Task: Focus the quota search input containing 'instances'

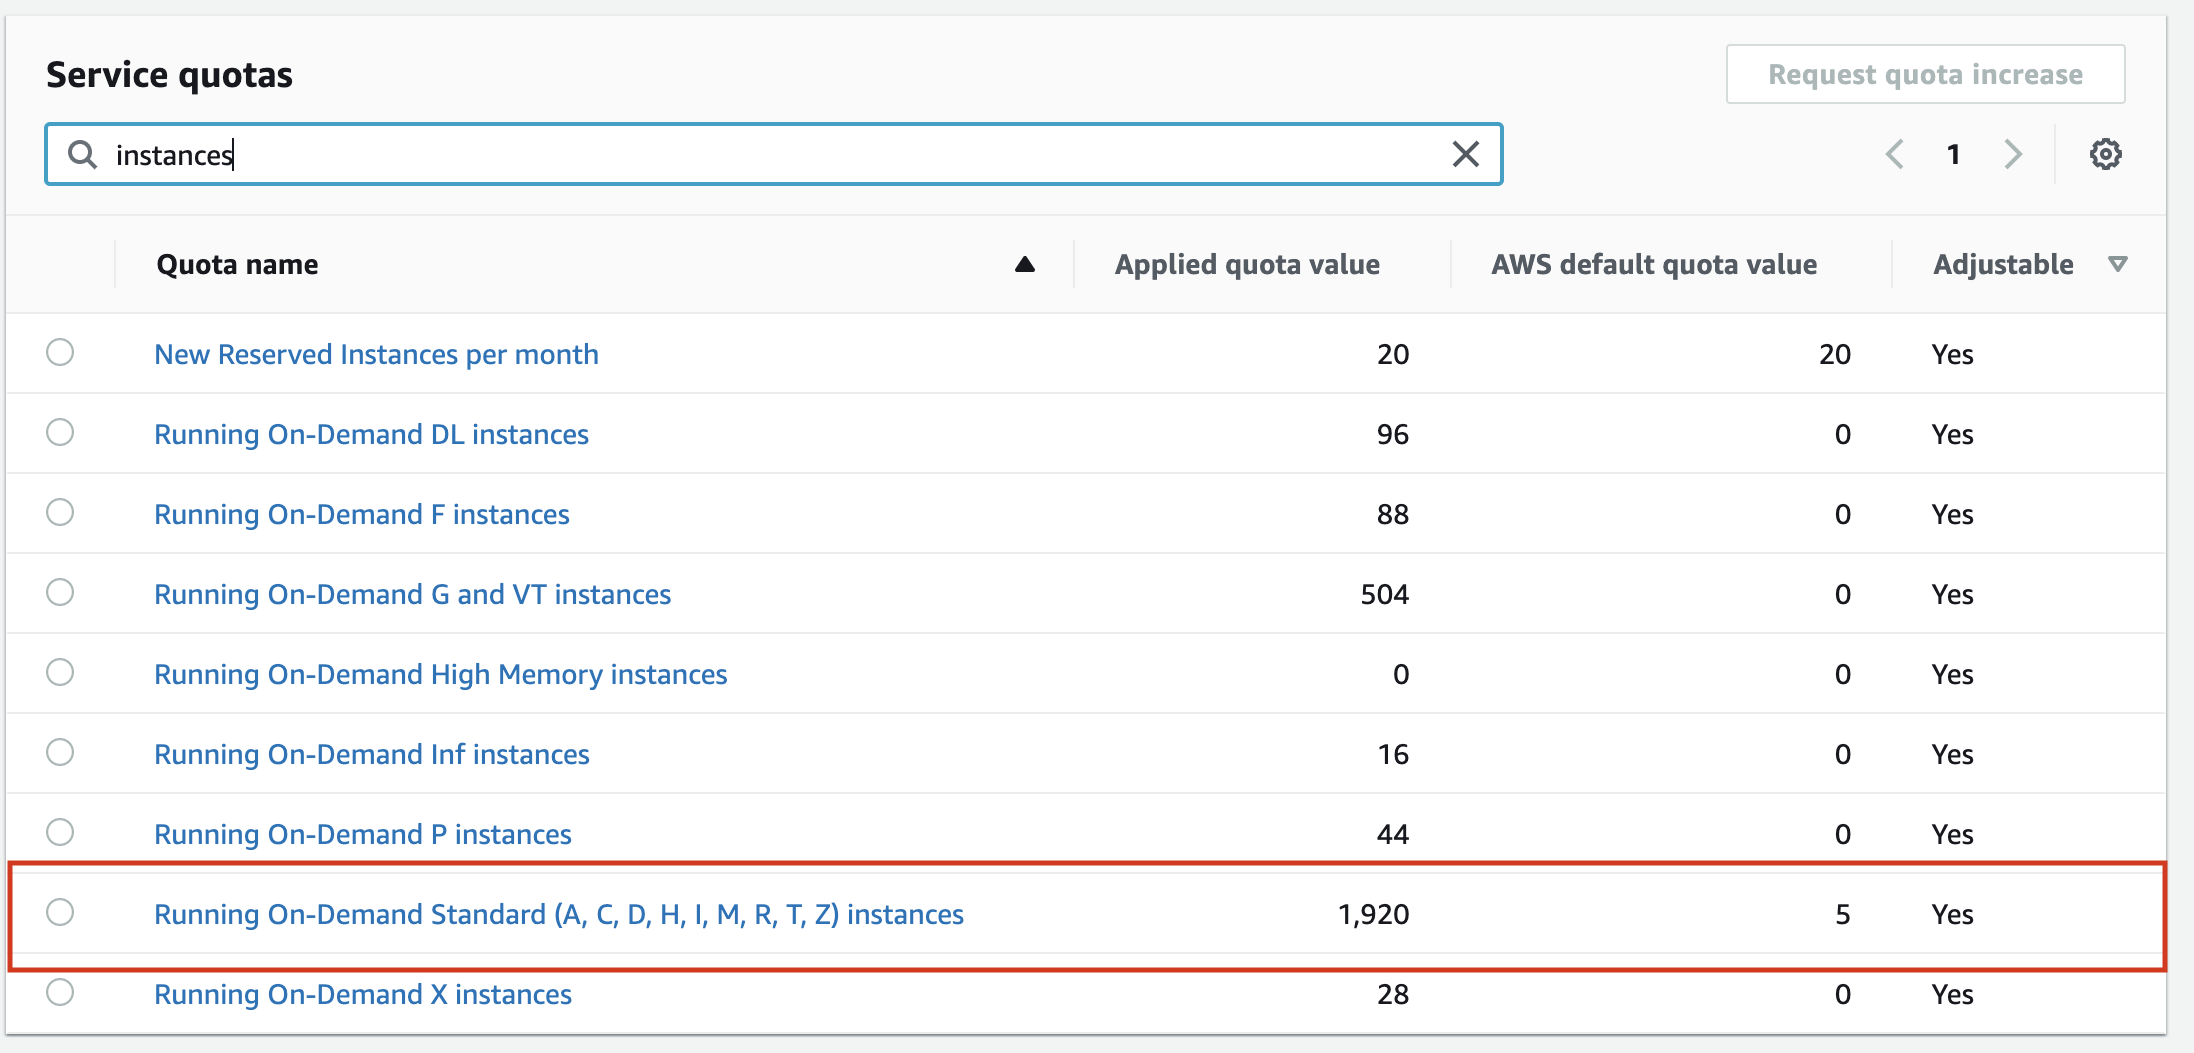Action: [773, 154]
